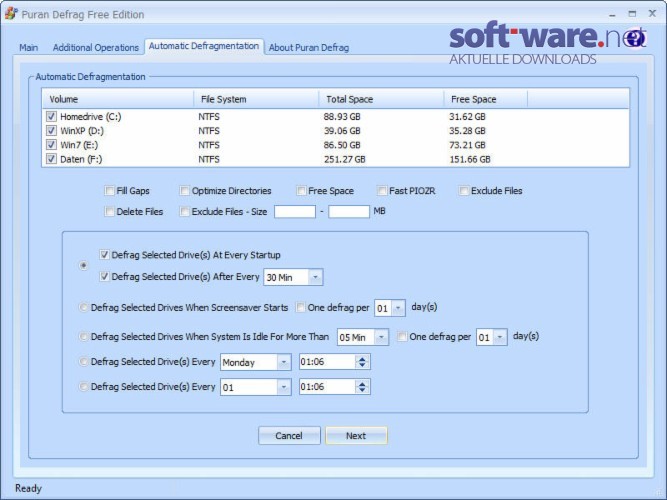Screen dimensions: 667x500
Task: Open the 05 Min idle time dropdown
Action: point(381,337)
